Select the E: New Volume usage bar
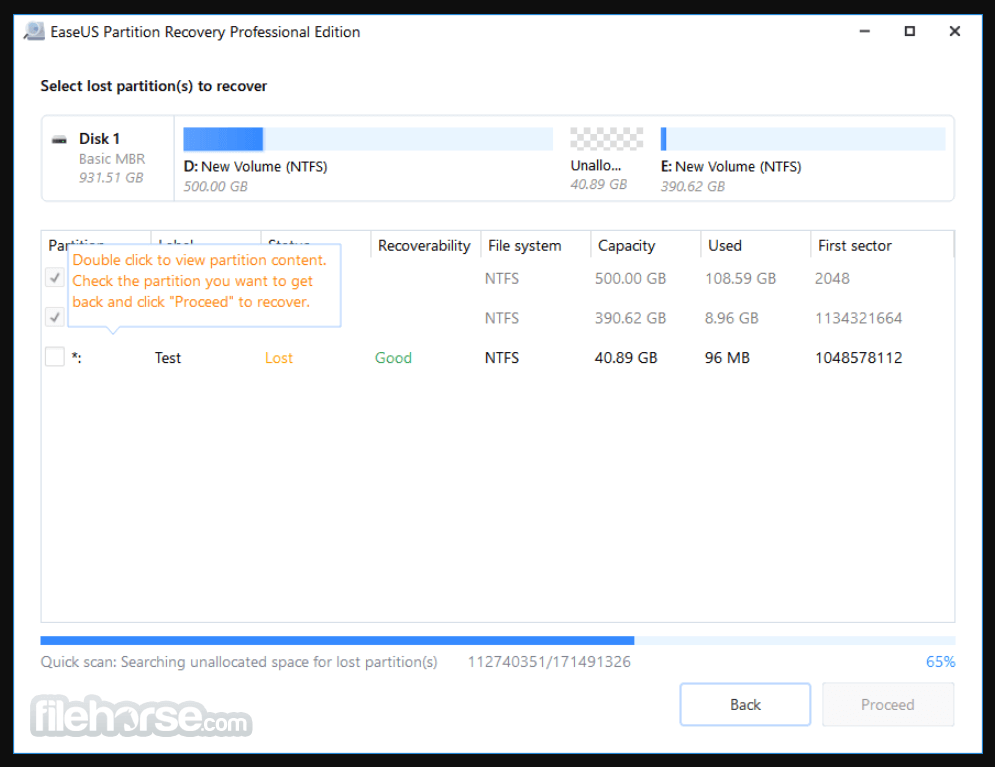 [x=803, y=139]
